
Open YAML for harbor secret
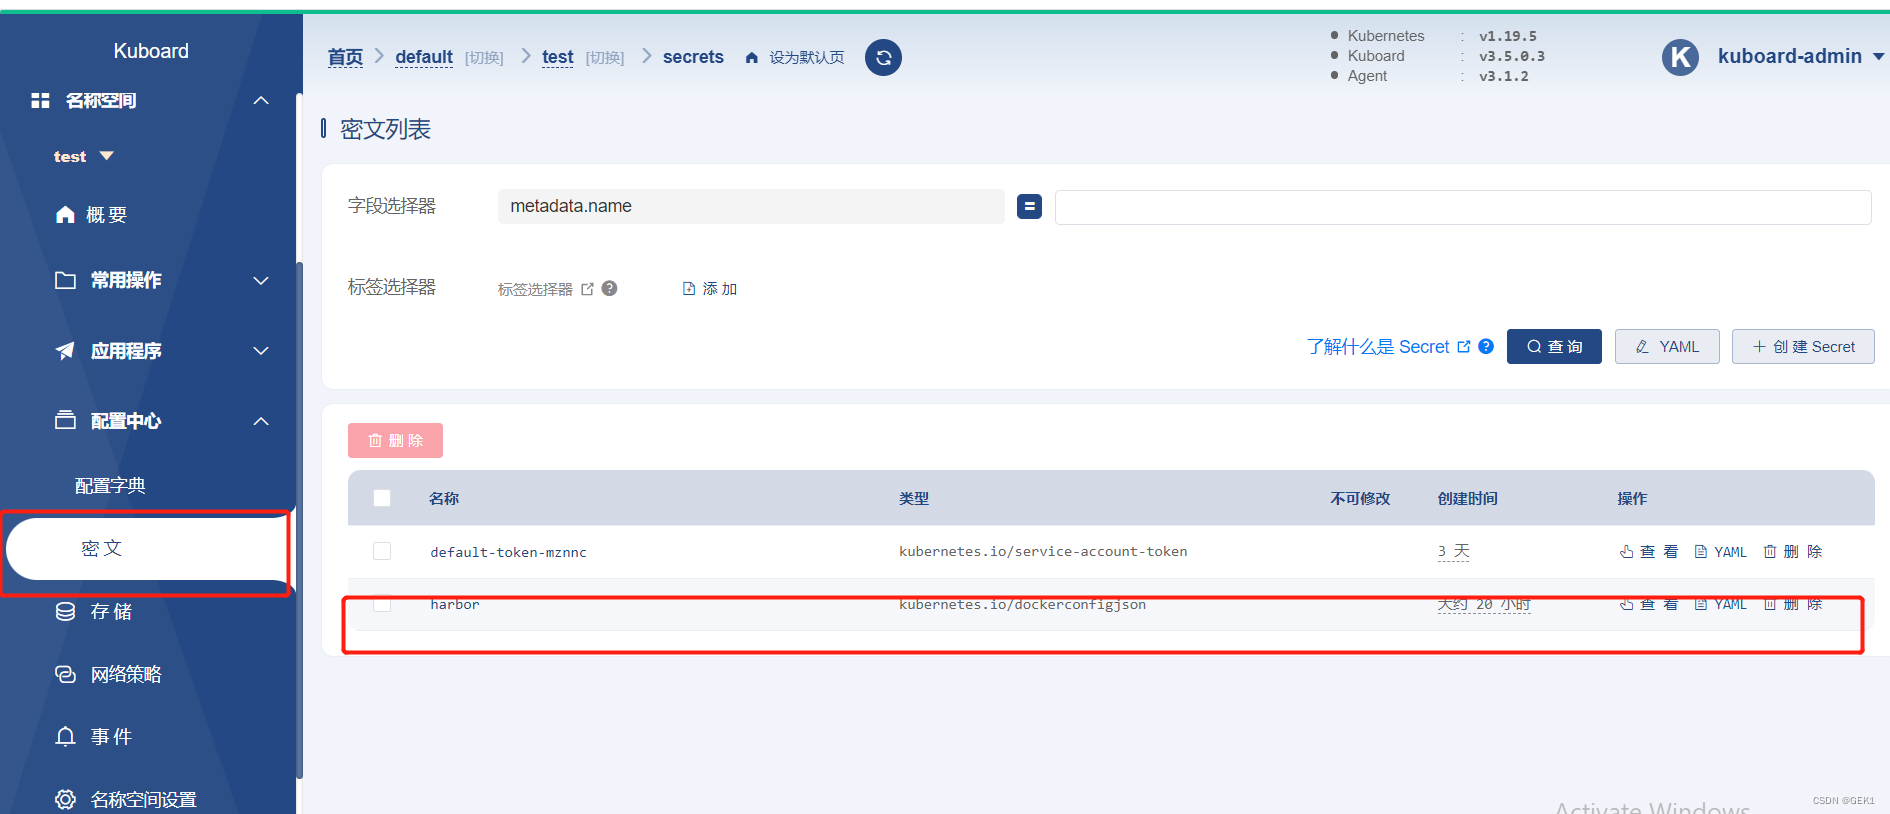(1720, 604)
